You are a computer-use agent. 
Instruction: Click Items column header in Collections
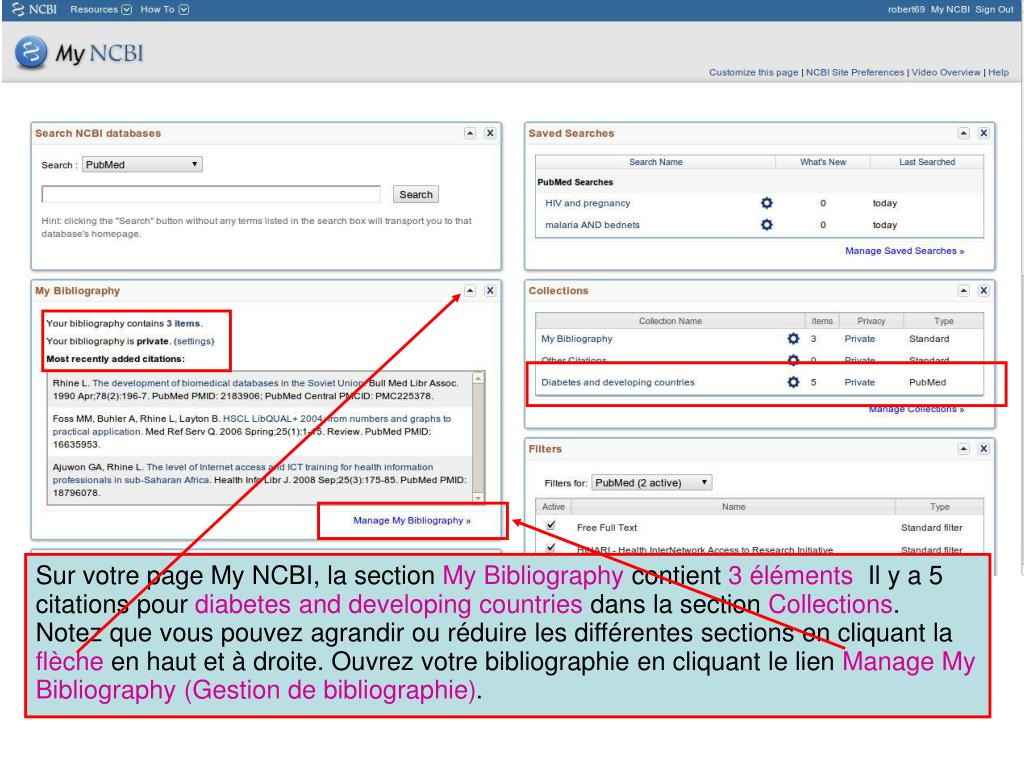tap(822, 321)
